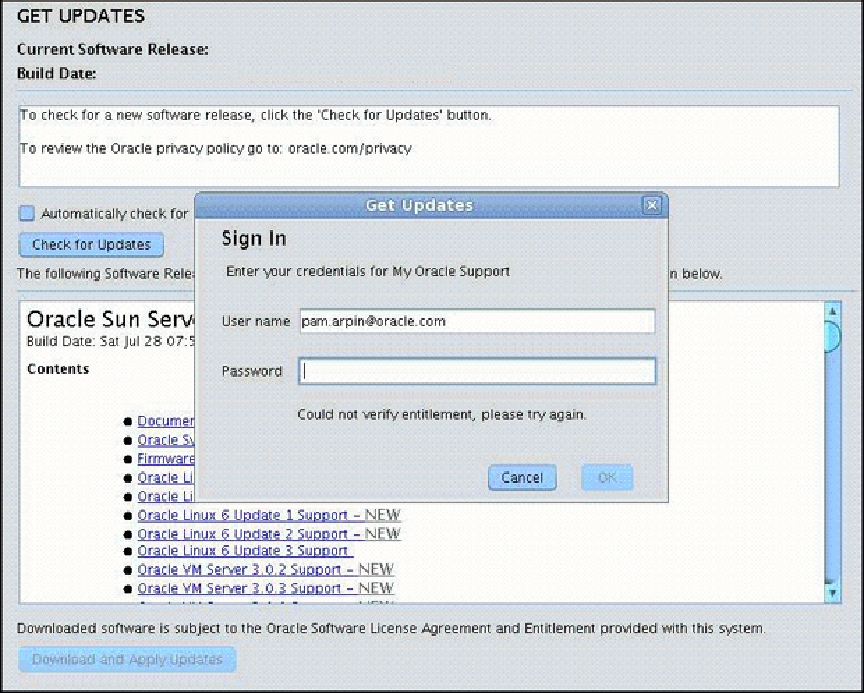Click Download and Apply Updates button

(x=127, y=659)
